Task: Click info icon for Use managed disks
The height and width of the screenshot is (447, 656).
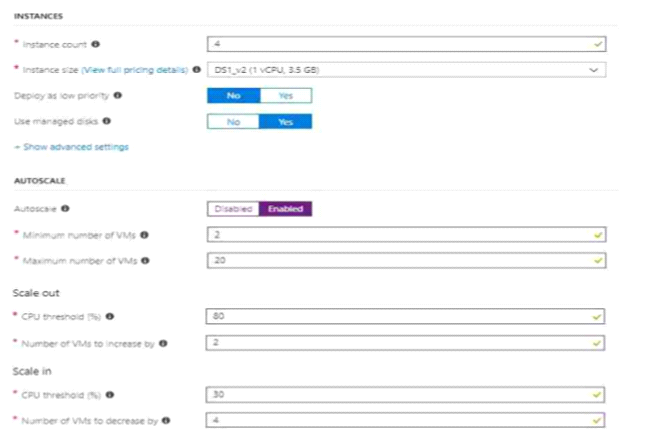Action: coord(107,121)
